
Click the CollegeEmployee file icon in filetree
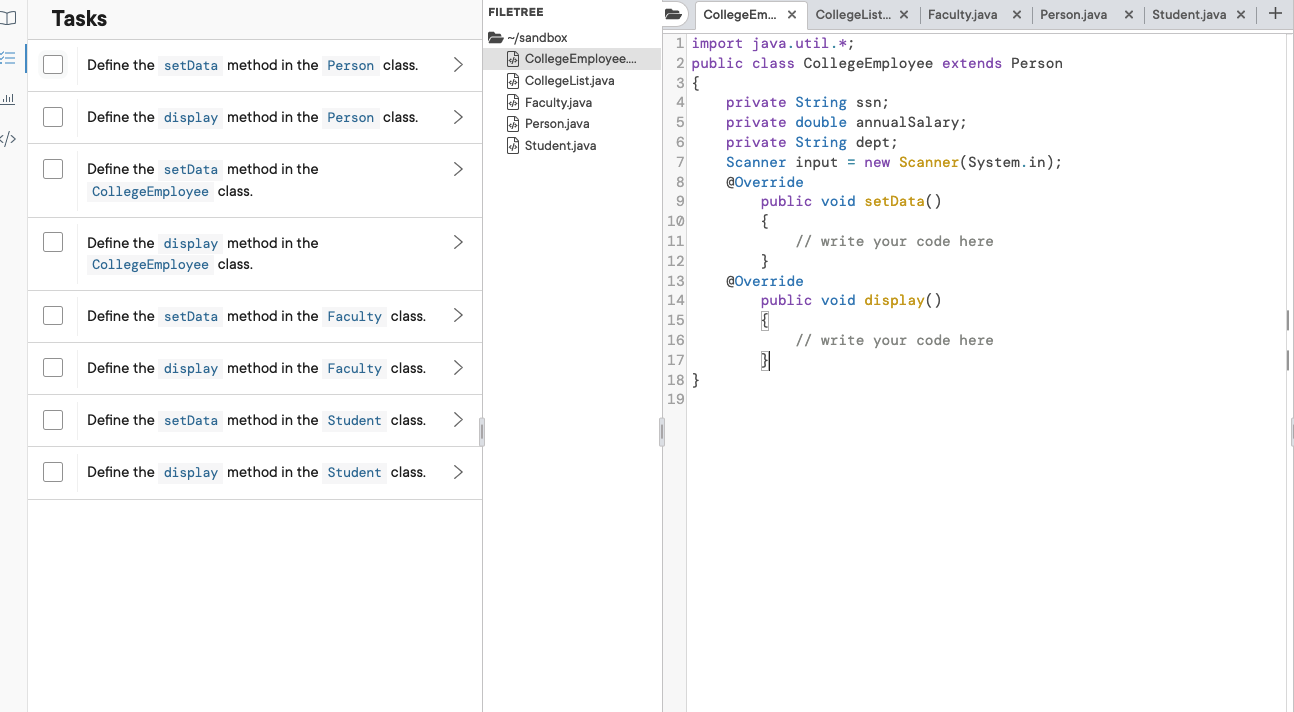click(x=514, y=59)
